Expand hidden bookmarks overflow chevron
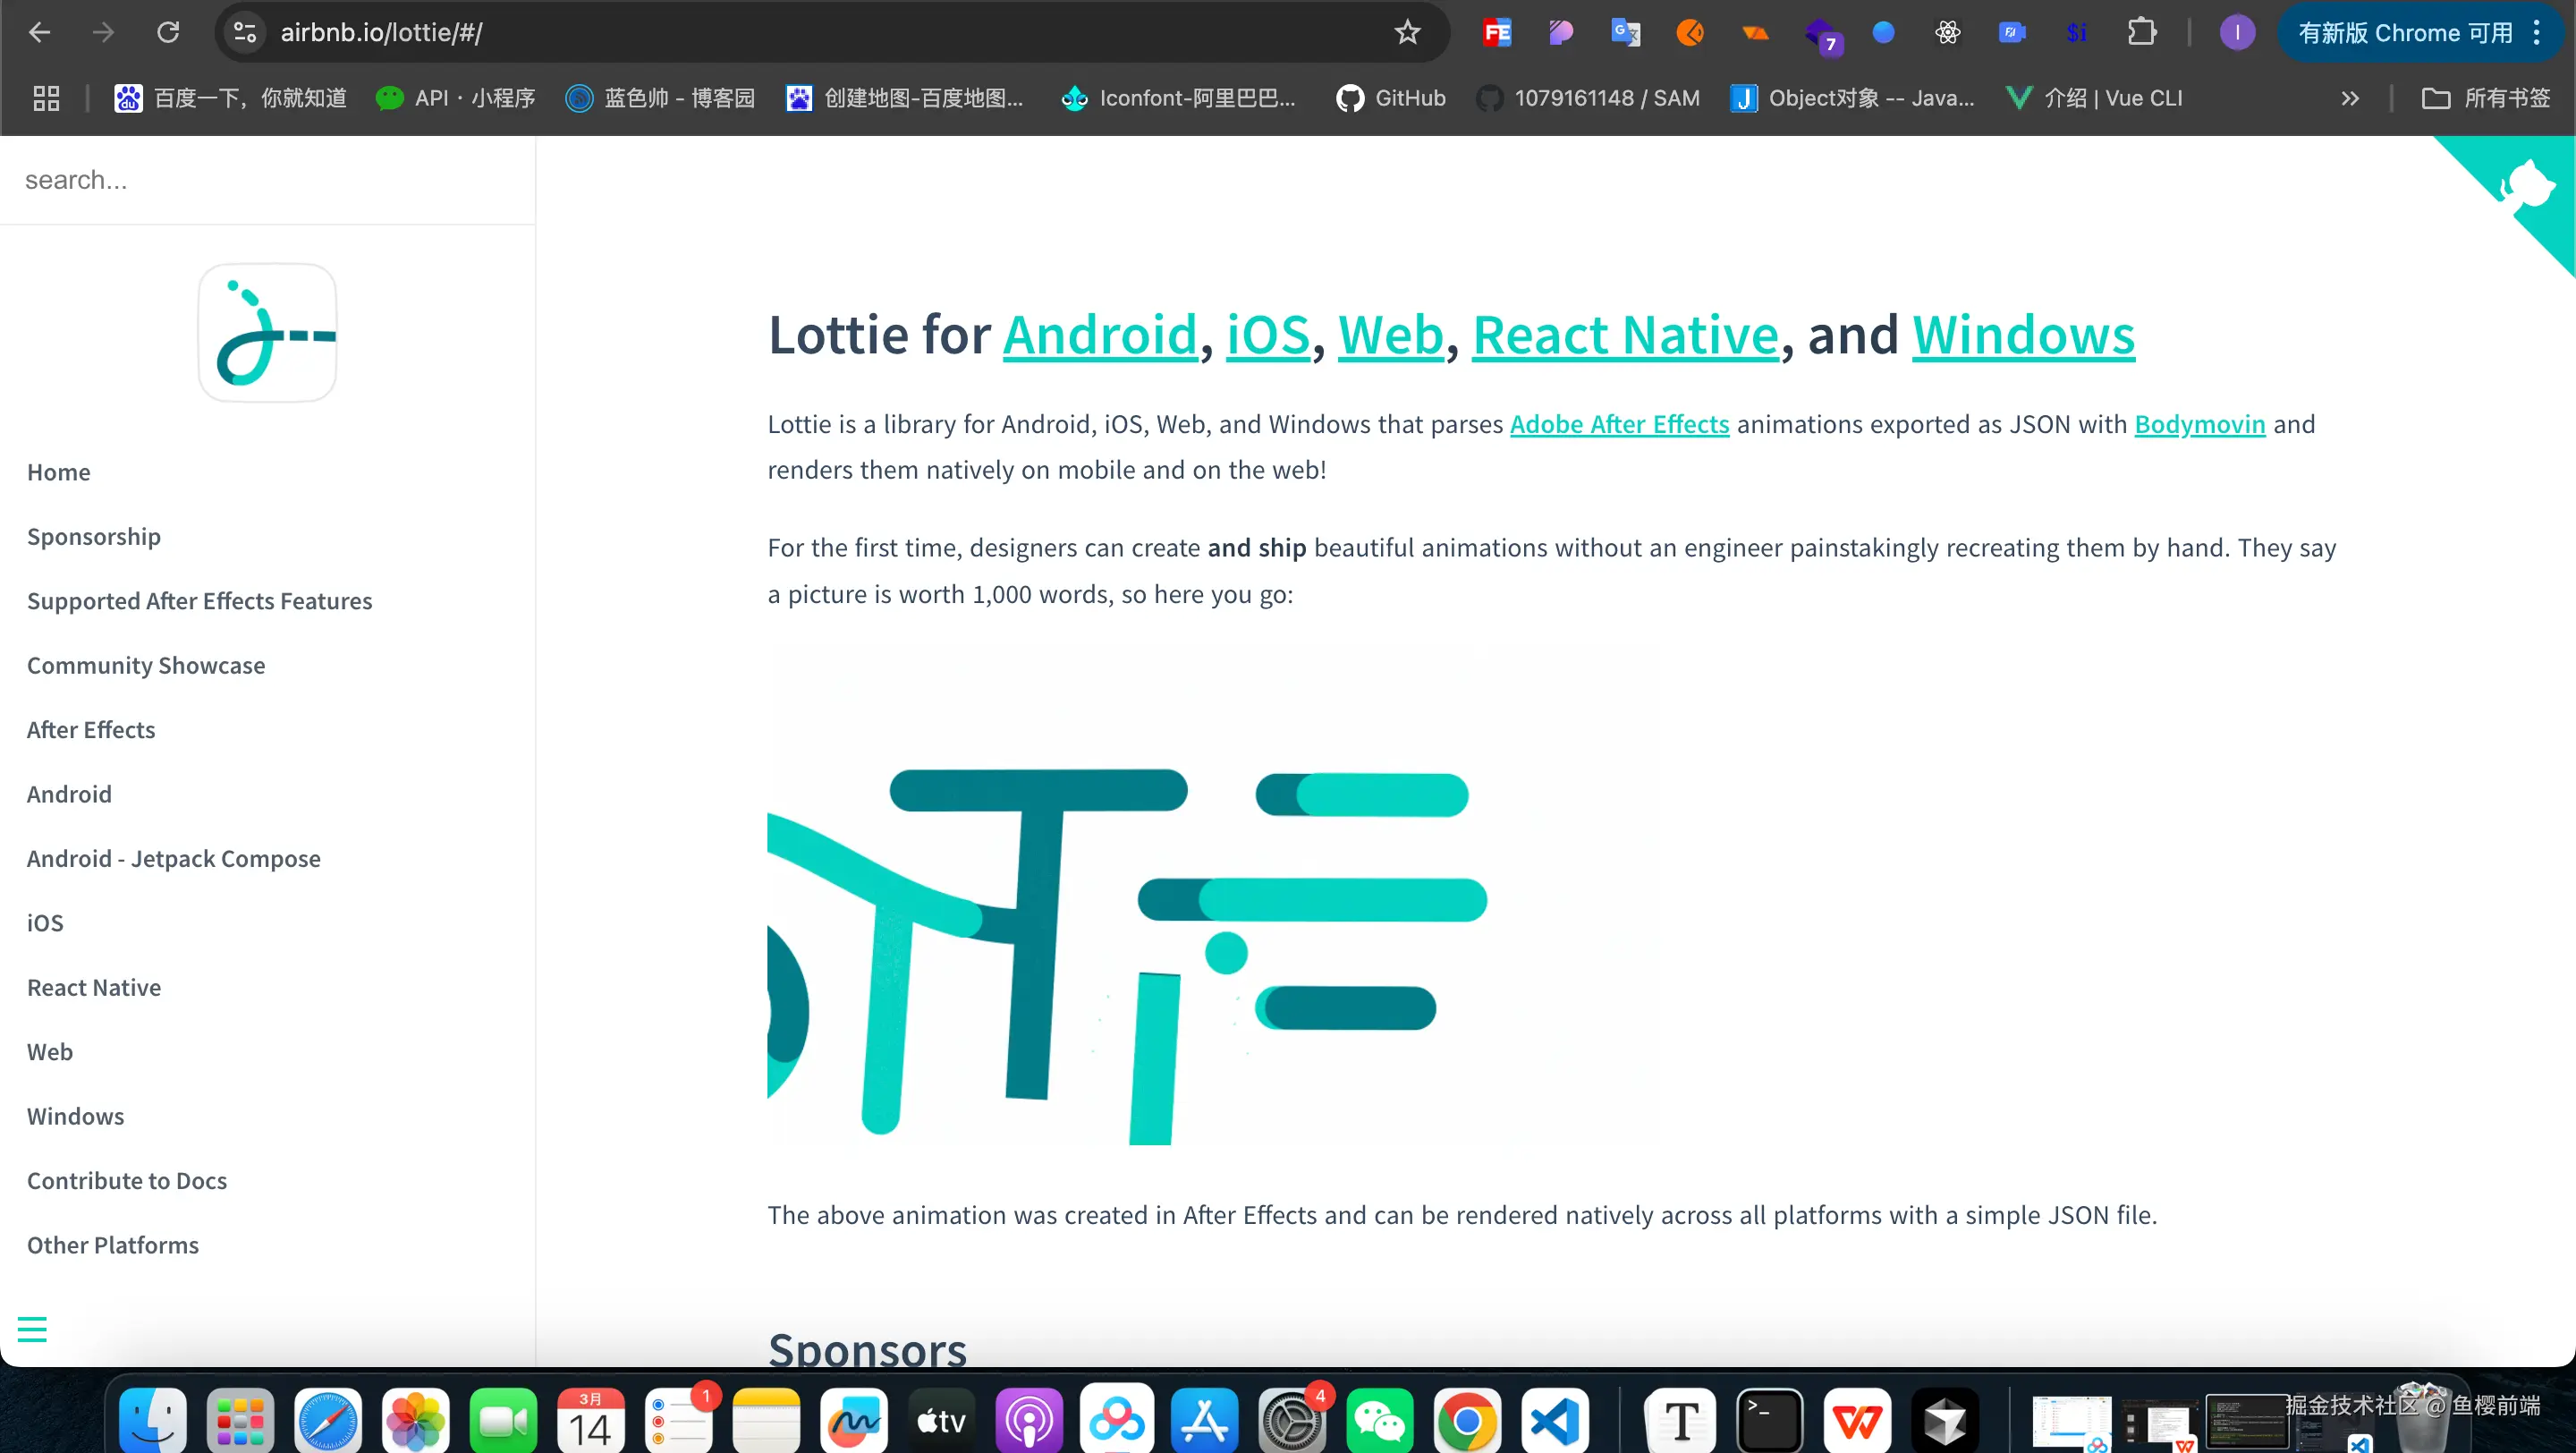Screen dimensions: 2576x1453 (2349, 98)
